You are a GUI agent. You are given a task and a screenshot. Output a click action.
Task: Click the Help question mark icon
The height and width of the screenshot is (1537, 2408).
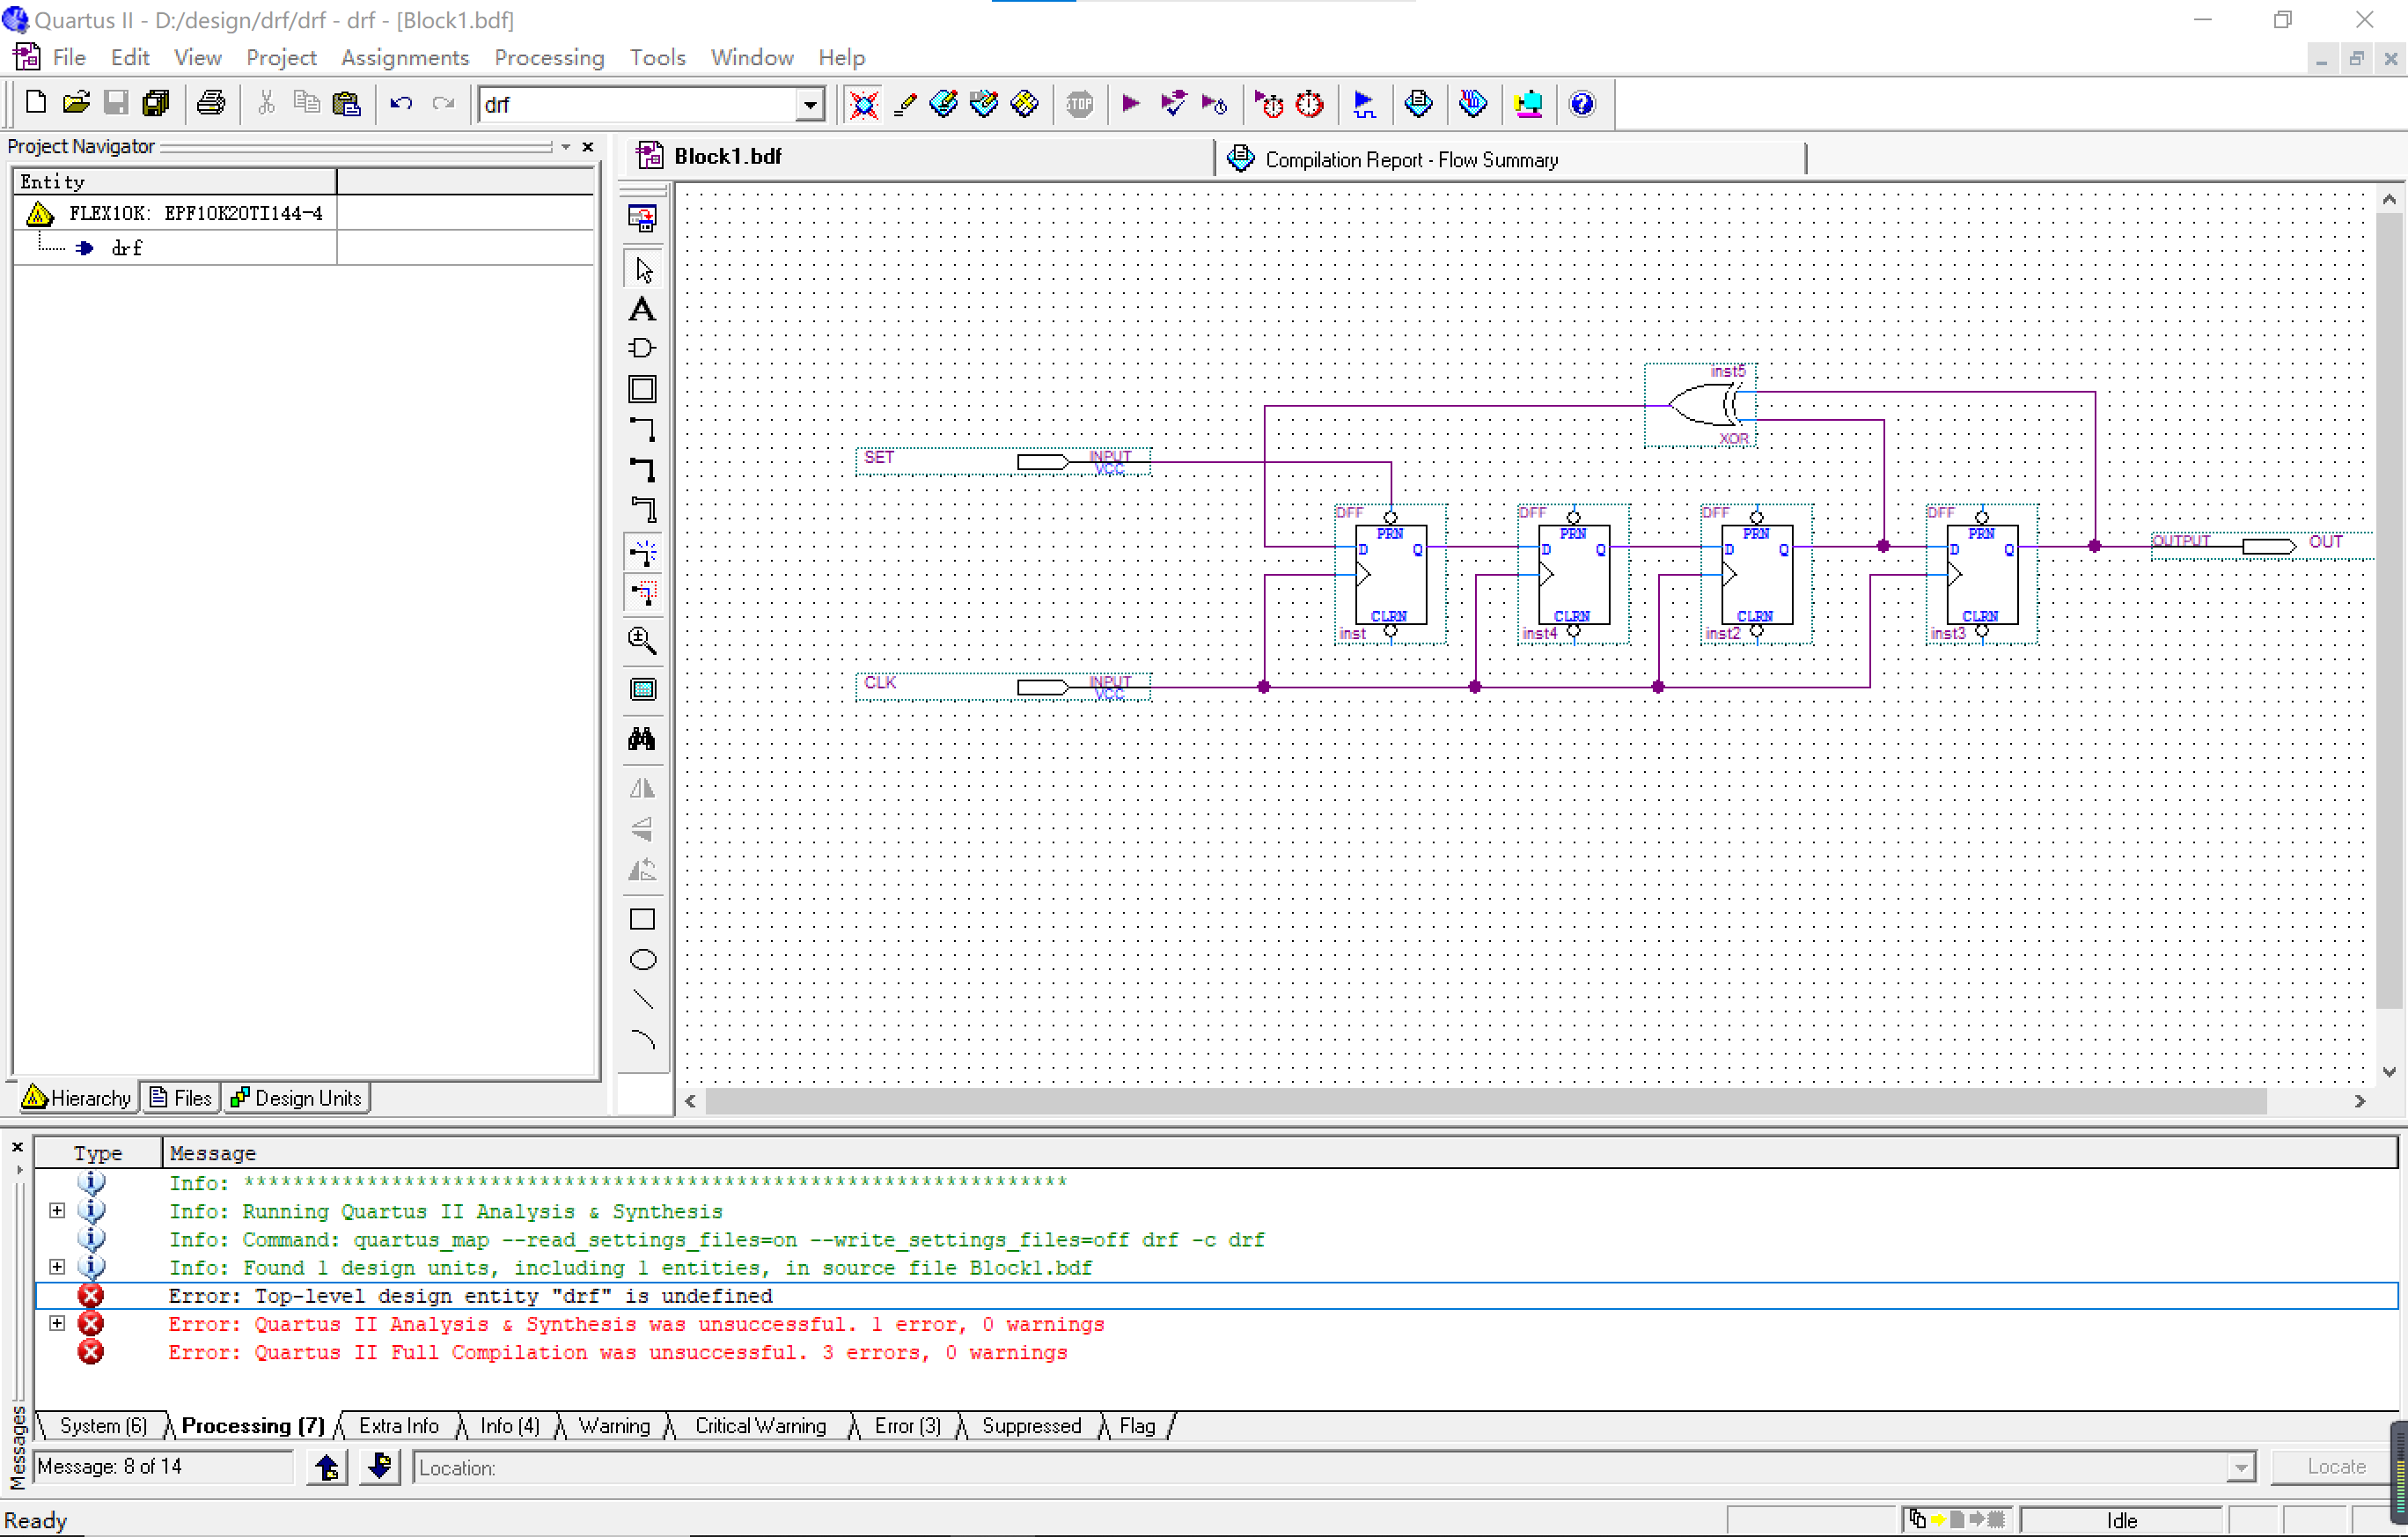click(x=1581, y=104)
